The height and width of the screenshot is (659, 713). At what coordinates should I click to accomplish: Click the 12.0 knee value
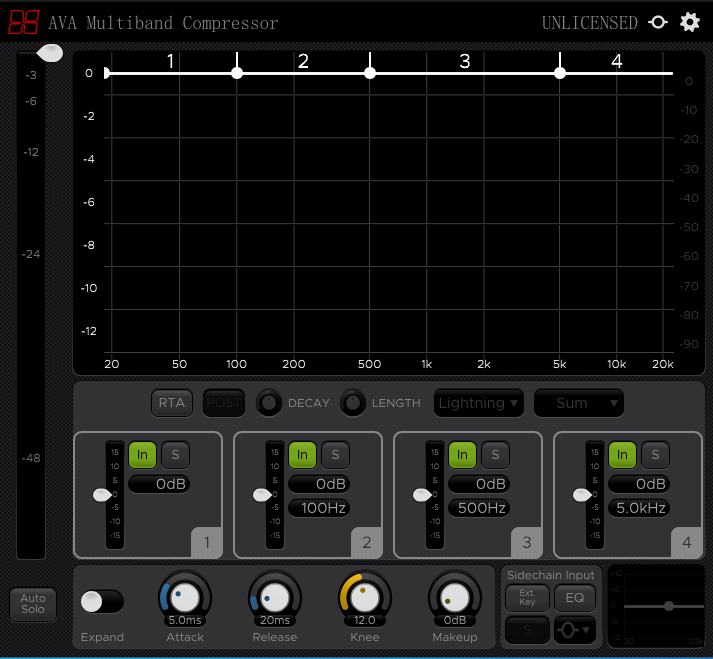(365, 620)
